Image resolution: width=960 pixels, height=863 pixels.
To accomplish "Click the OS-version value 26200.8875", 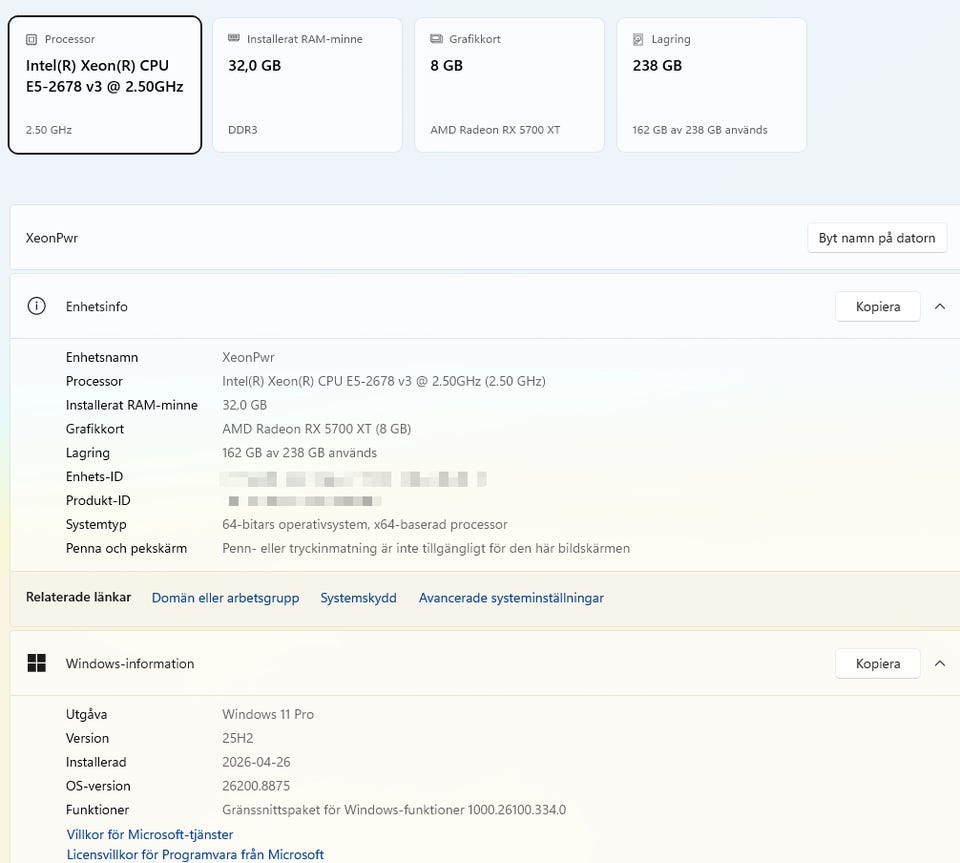I will coord(257,785).
